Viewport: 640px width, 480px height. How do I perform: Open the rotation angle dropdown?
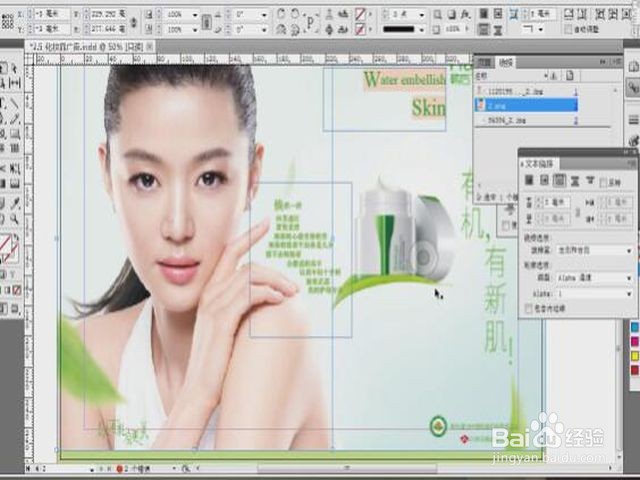[x=264, y=15]
